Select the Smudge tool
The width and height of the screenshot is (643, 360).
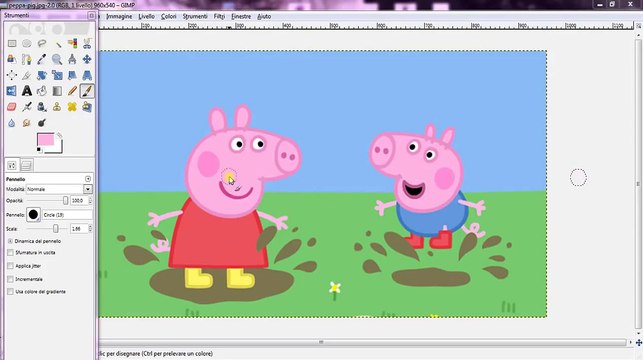tap(27, 123)
